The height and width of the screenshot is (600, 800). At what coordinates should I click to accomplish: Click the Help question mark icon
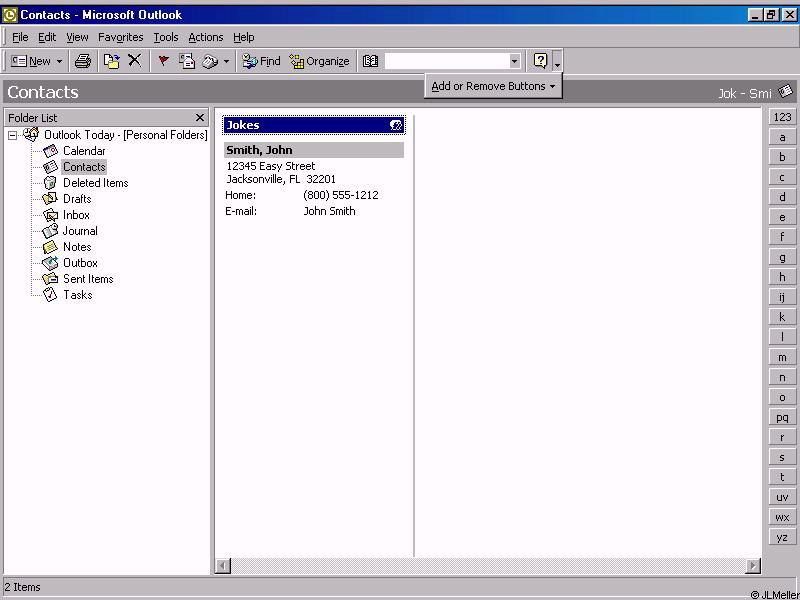coord(540,61)
